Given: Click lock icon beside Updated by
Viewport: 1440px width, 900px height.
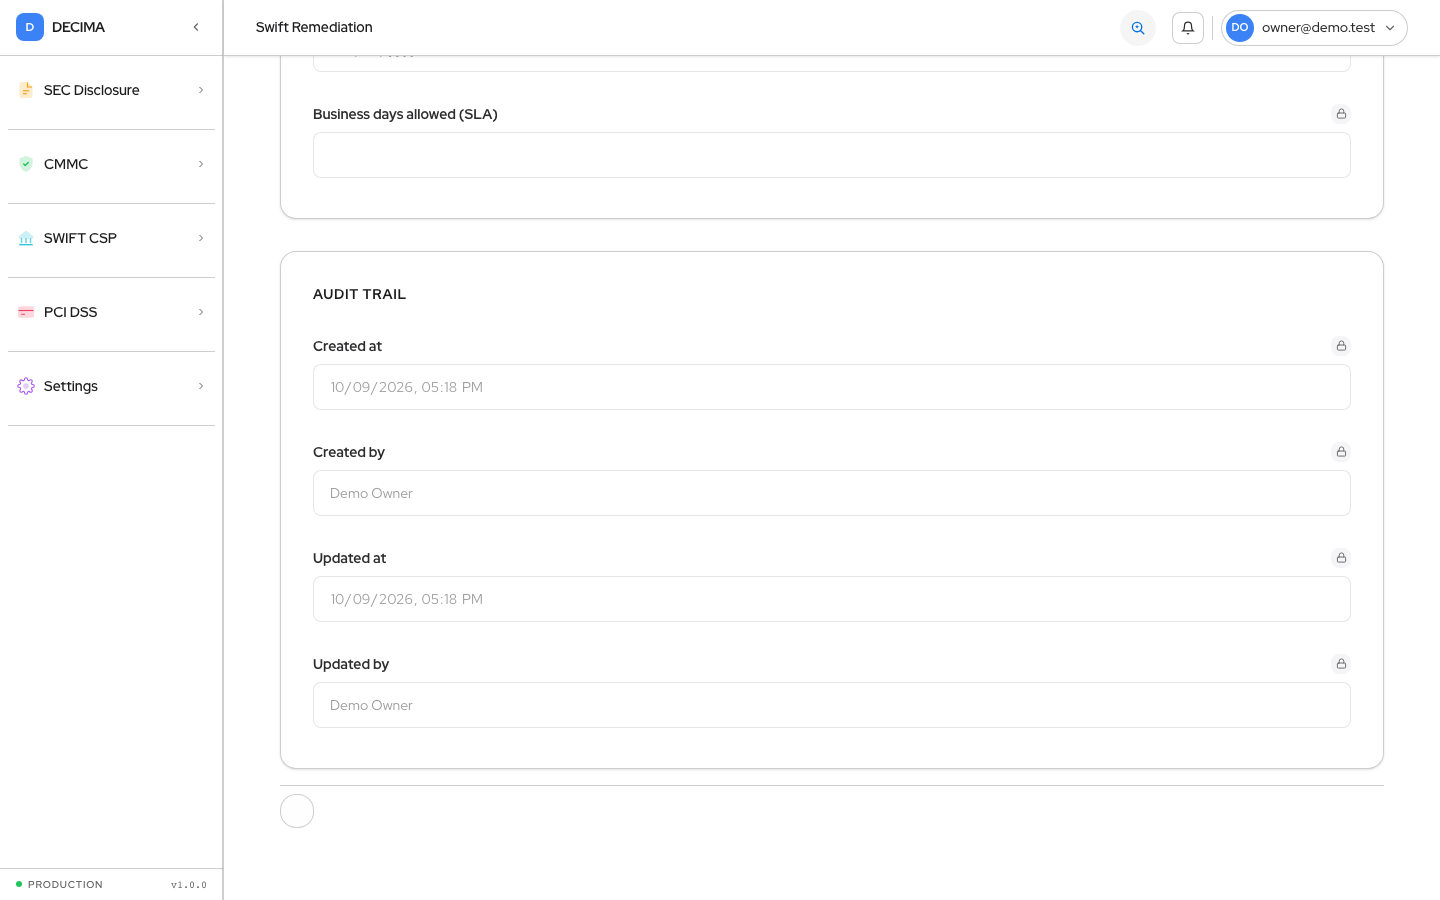Looking at the screenshot, I should point(1341,664).
